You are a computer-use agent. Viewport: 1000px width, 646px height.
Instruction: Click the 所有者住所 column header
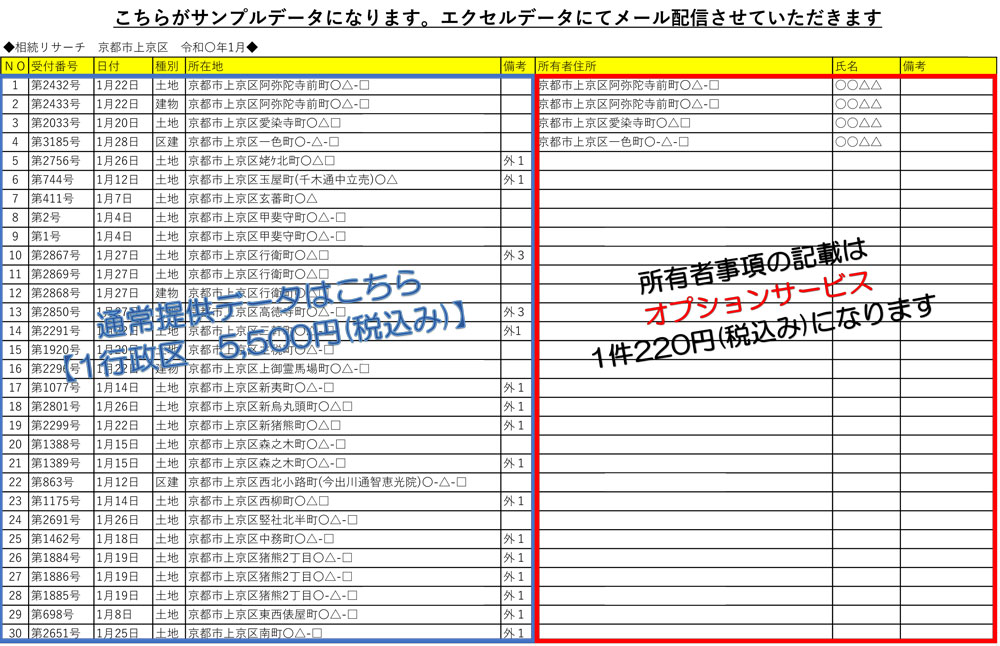pos(684,66)
